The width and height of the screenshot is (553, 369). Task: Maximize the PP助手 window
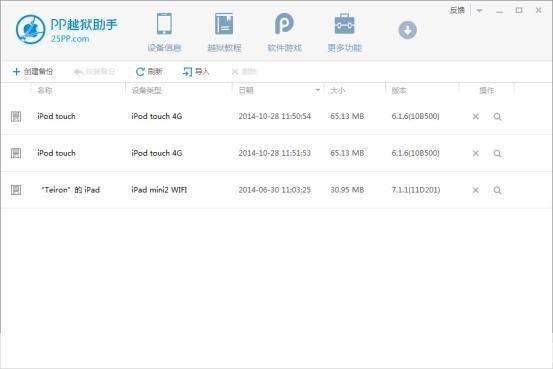[x=519, y=11]
